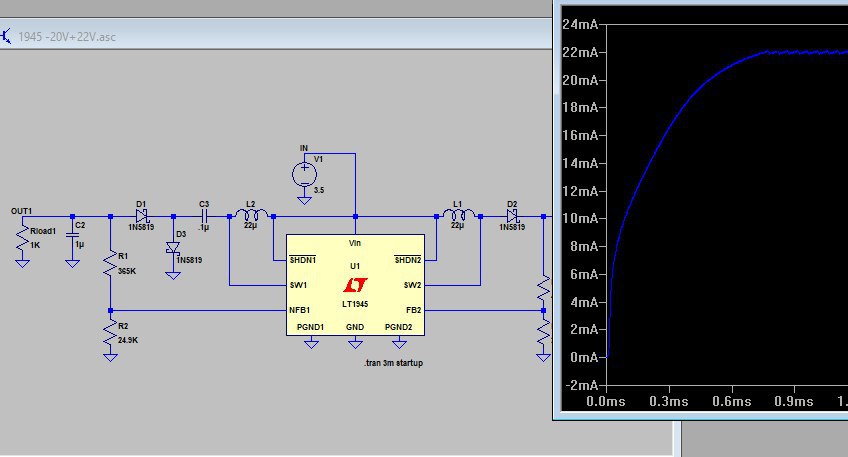Click the ground symbol under V1
Image resolution: width=848 pixels, height=457 pixels.
coord(304,200)
